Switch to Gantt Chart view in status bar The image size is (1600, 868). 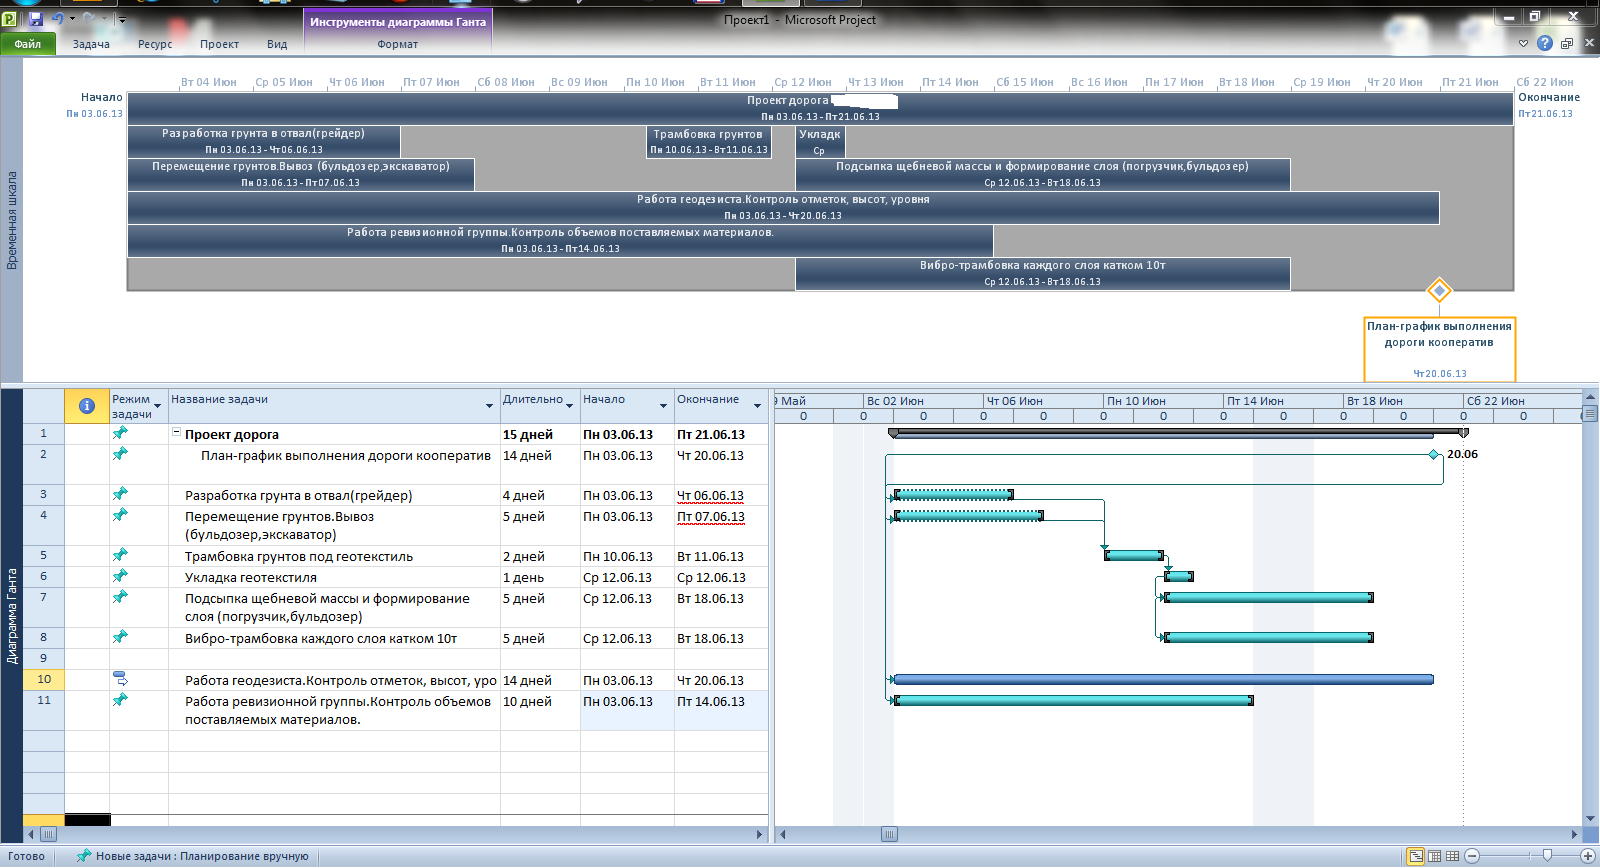pyautogui.click(x=1416, y=856)
